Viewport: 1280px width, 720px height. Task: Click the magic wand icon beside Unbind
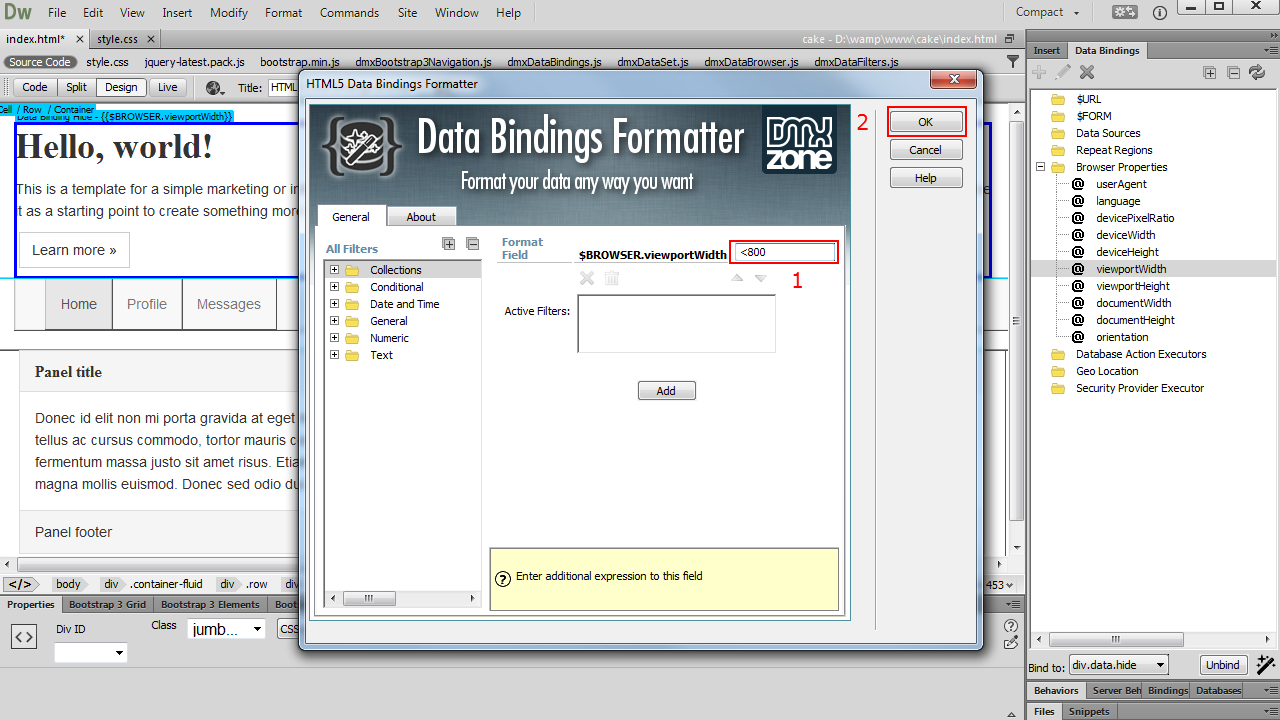click(x=1265, y=664)
